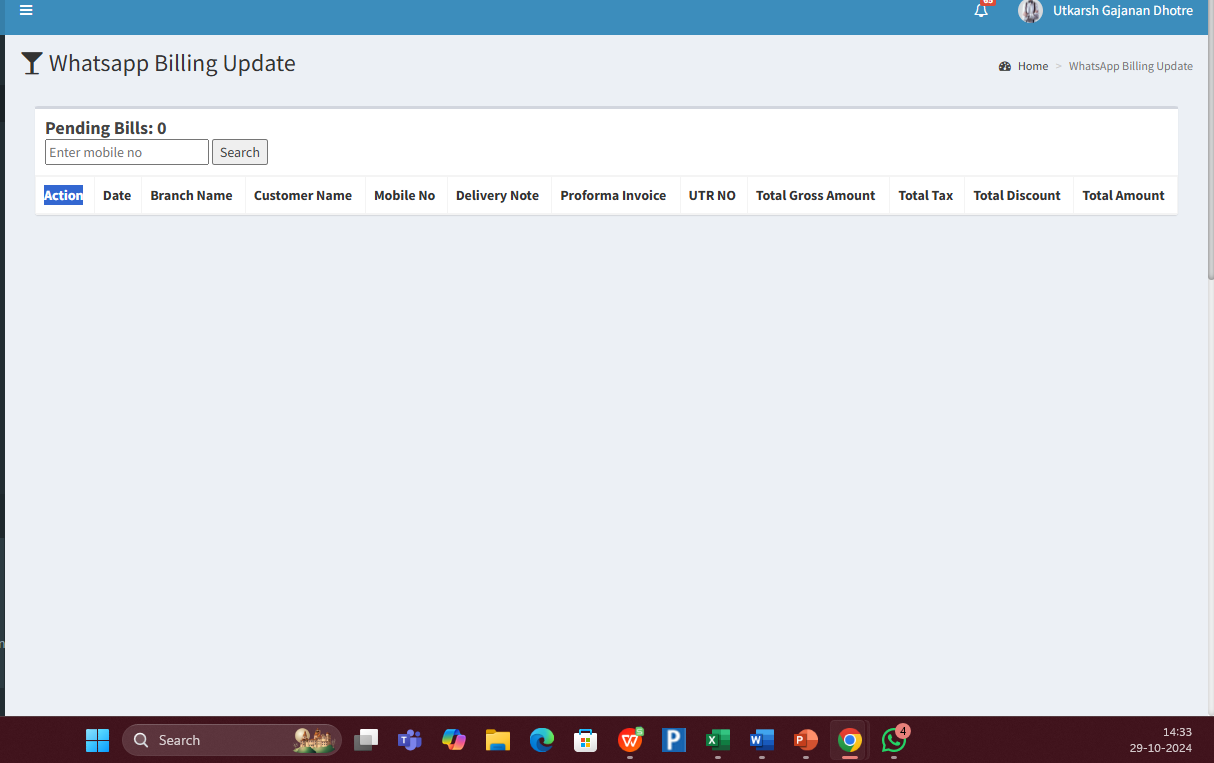Launch Microsoft Teams from taskbar
This screenshot has width=1214, height=763.
coord(410,740)
